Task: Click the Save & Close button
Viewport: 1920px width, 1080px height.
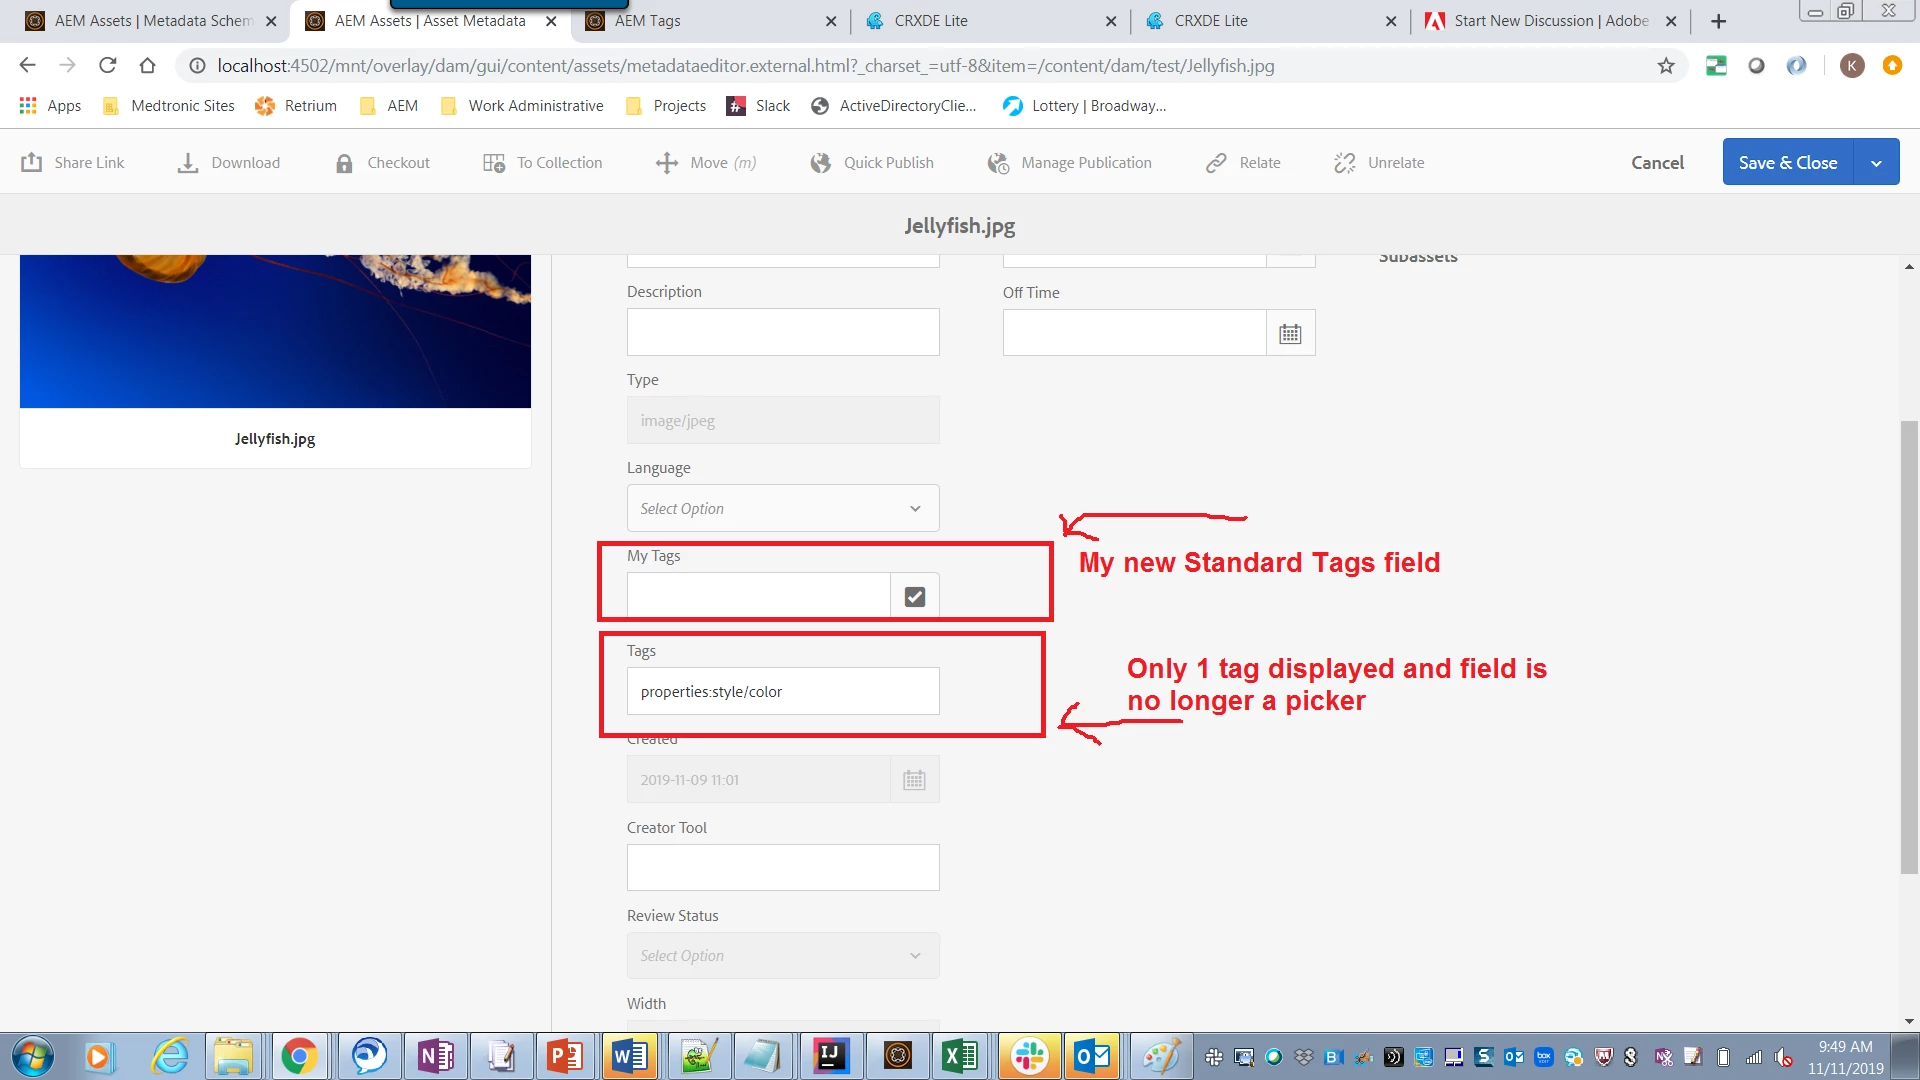Action: tap(1787, 163)
